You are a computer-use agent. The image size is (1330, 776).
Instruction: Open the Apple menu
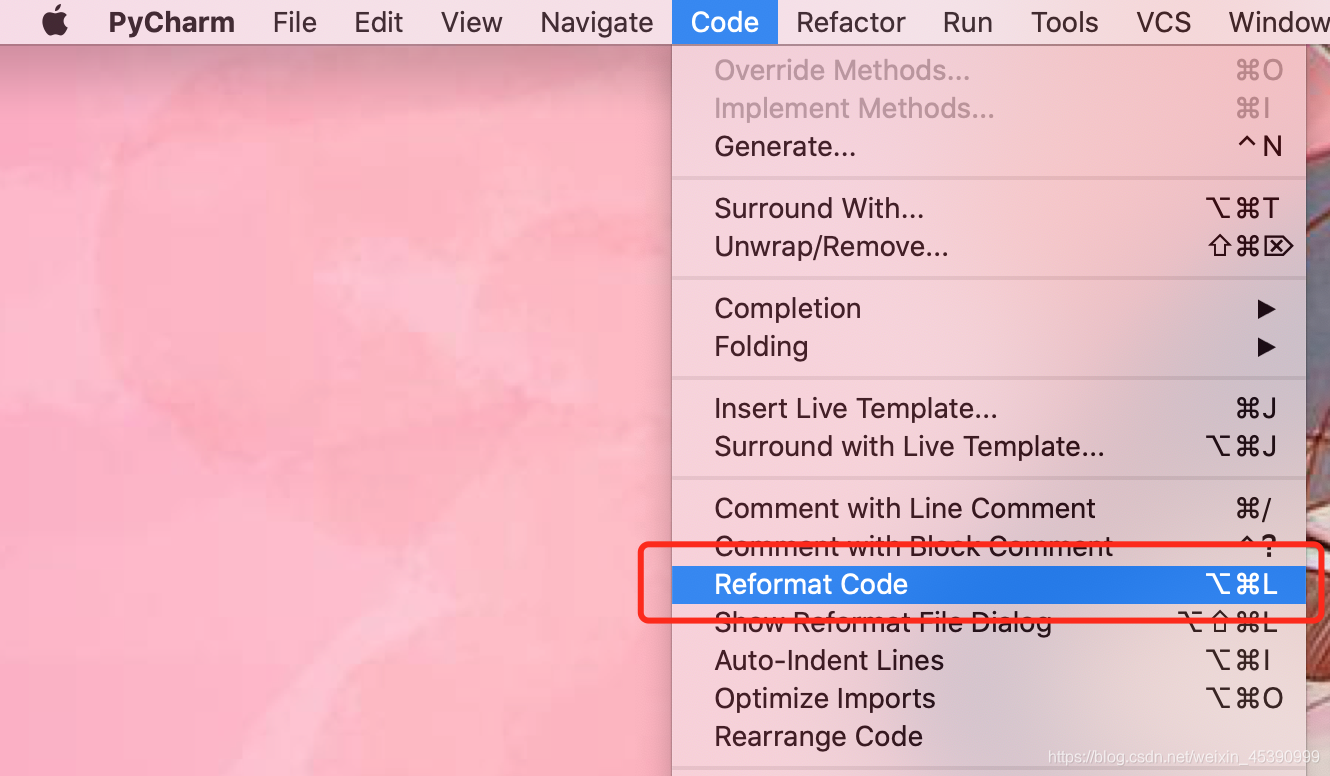[x=55, y=22]
